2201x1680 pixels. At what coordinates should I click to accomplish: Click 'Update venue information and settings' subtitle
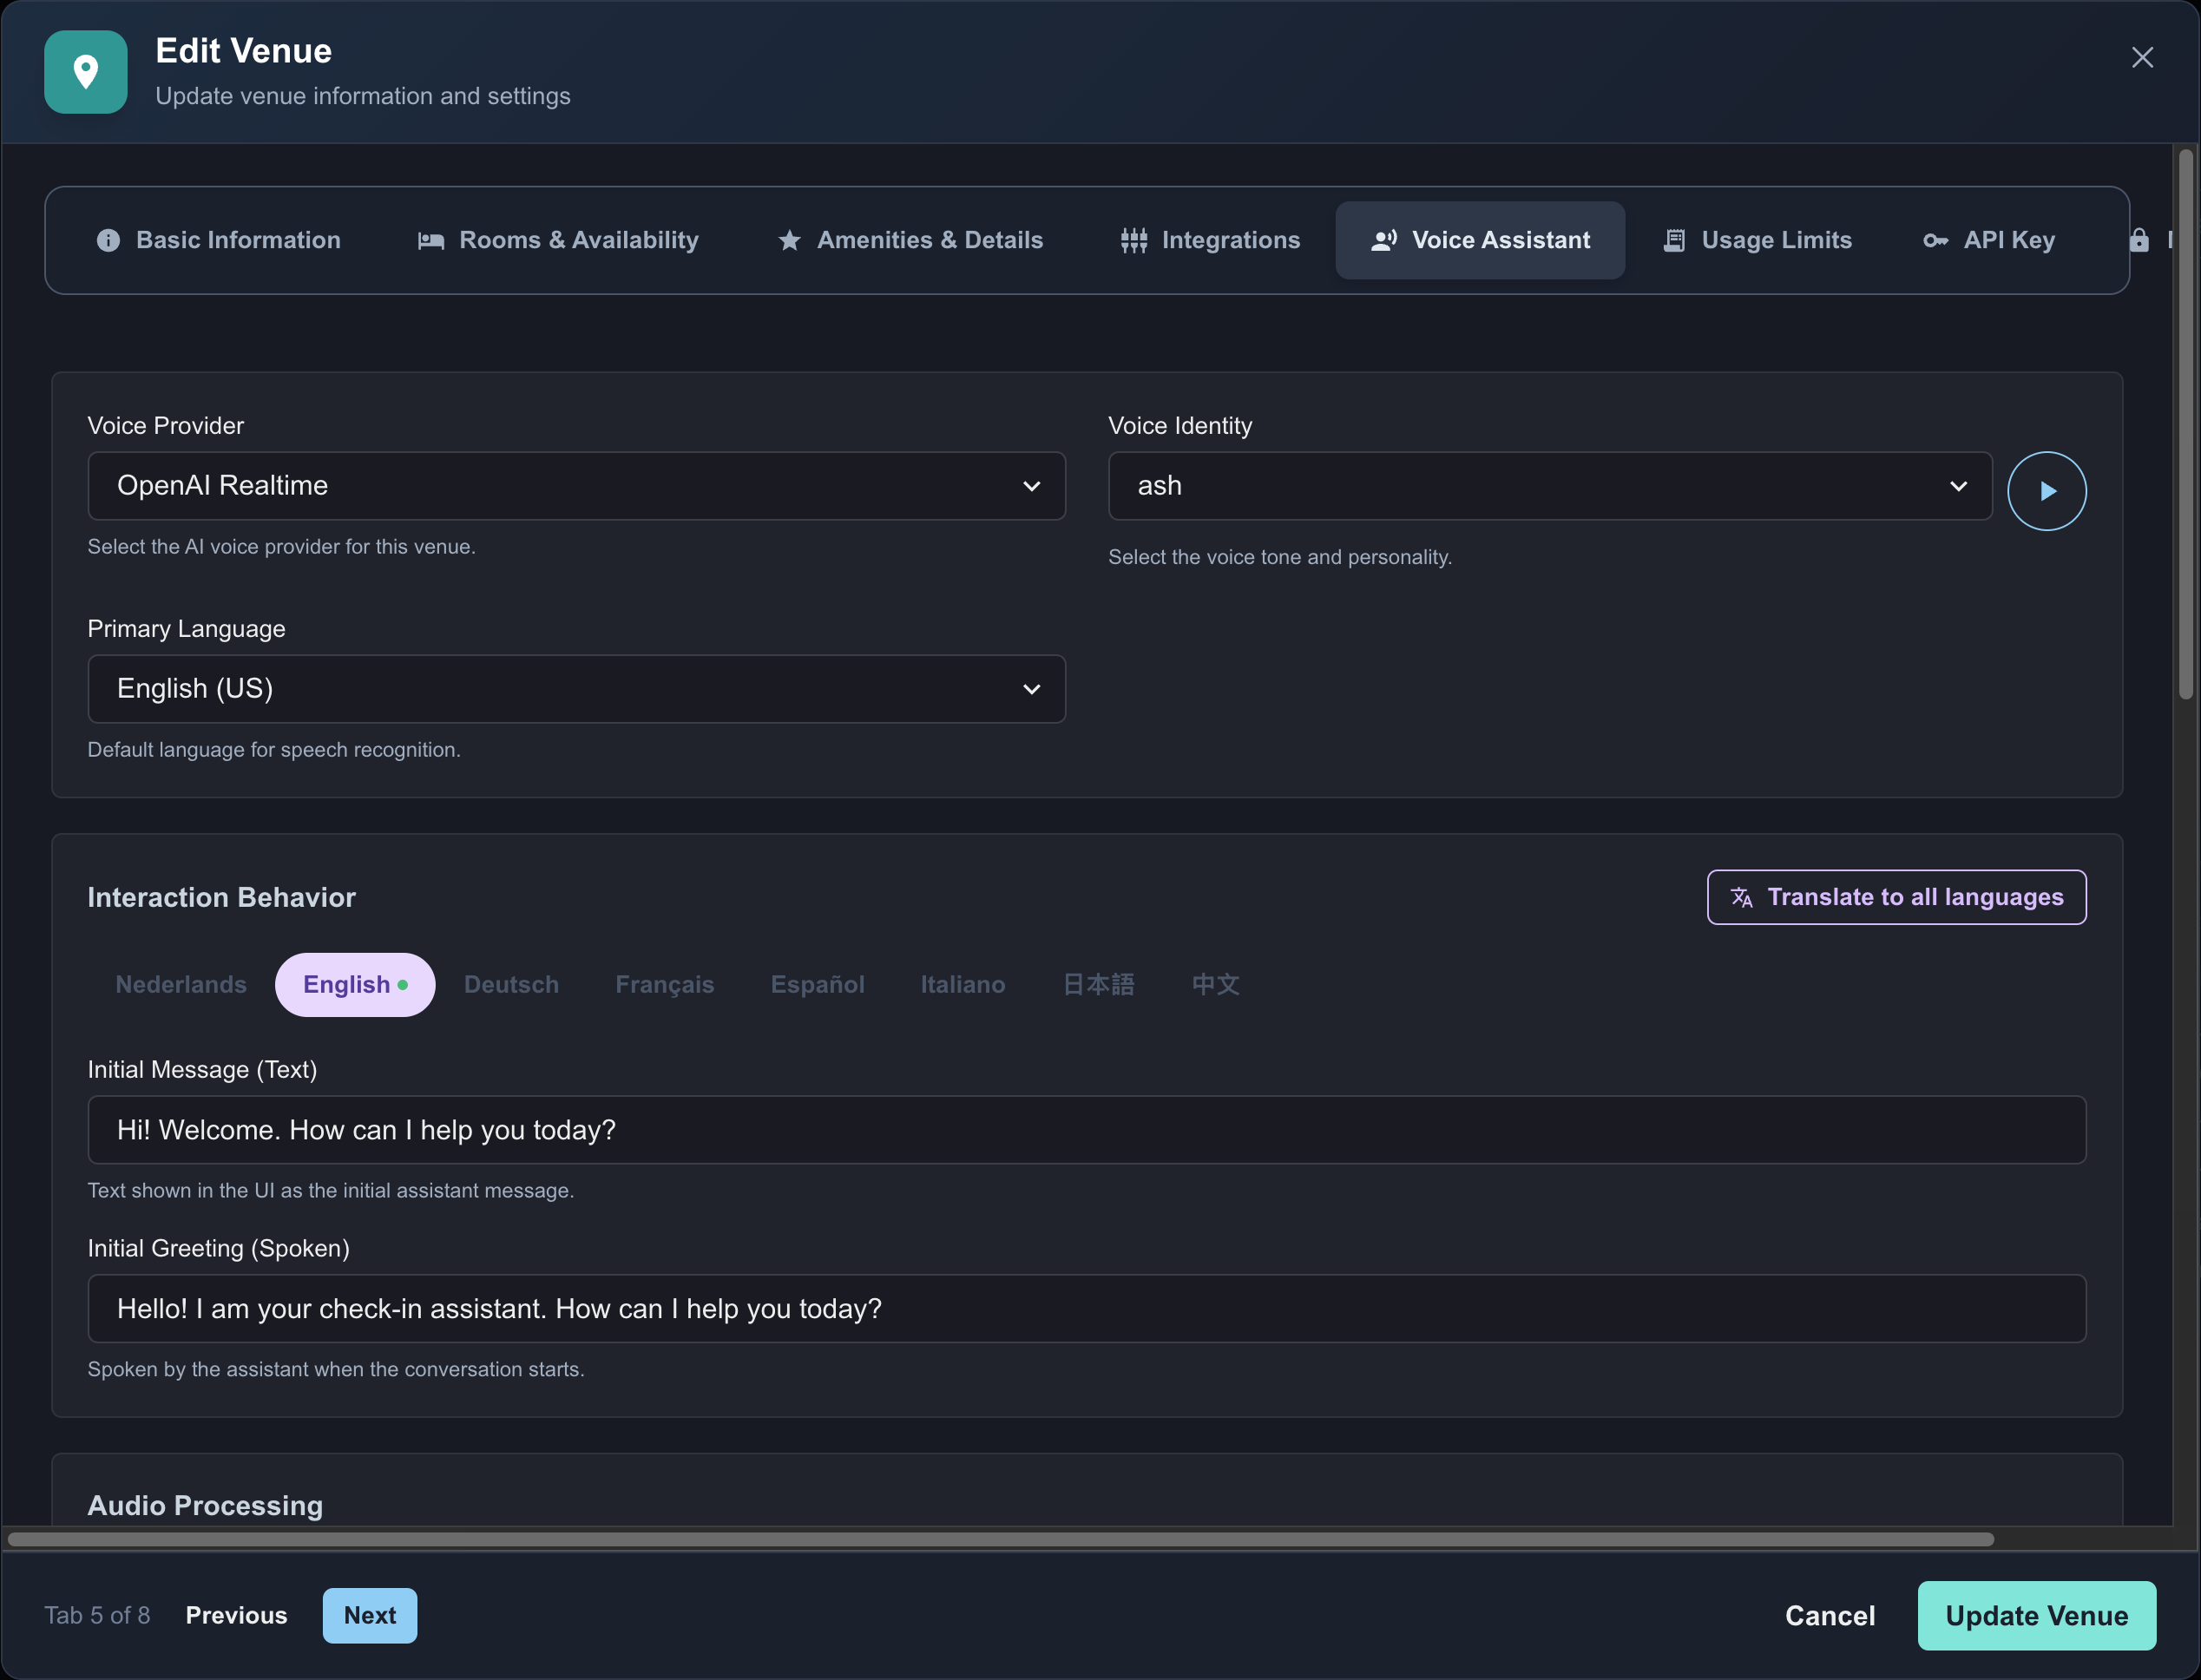[x=363, y=96]
